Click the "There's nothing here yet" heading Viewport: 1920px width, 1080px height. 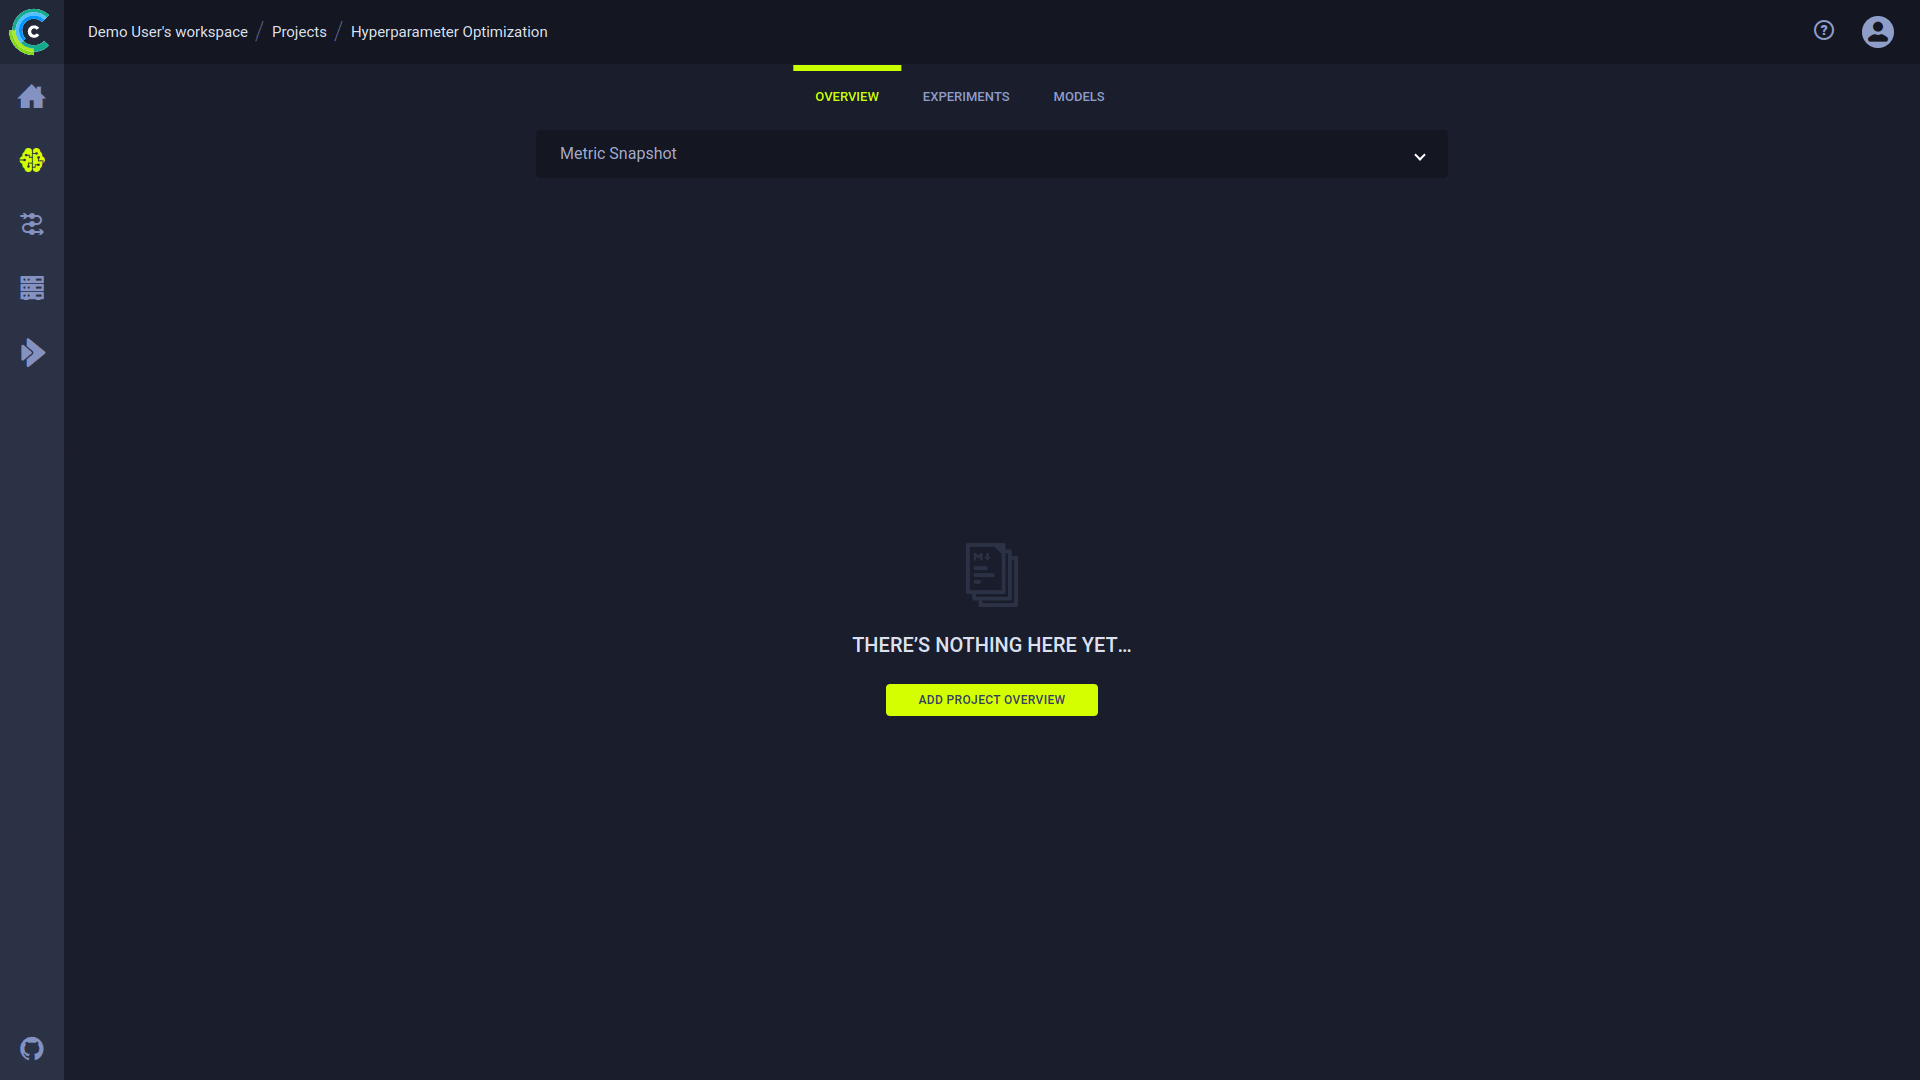click(x=991, y=645)
